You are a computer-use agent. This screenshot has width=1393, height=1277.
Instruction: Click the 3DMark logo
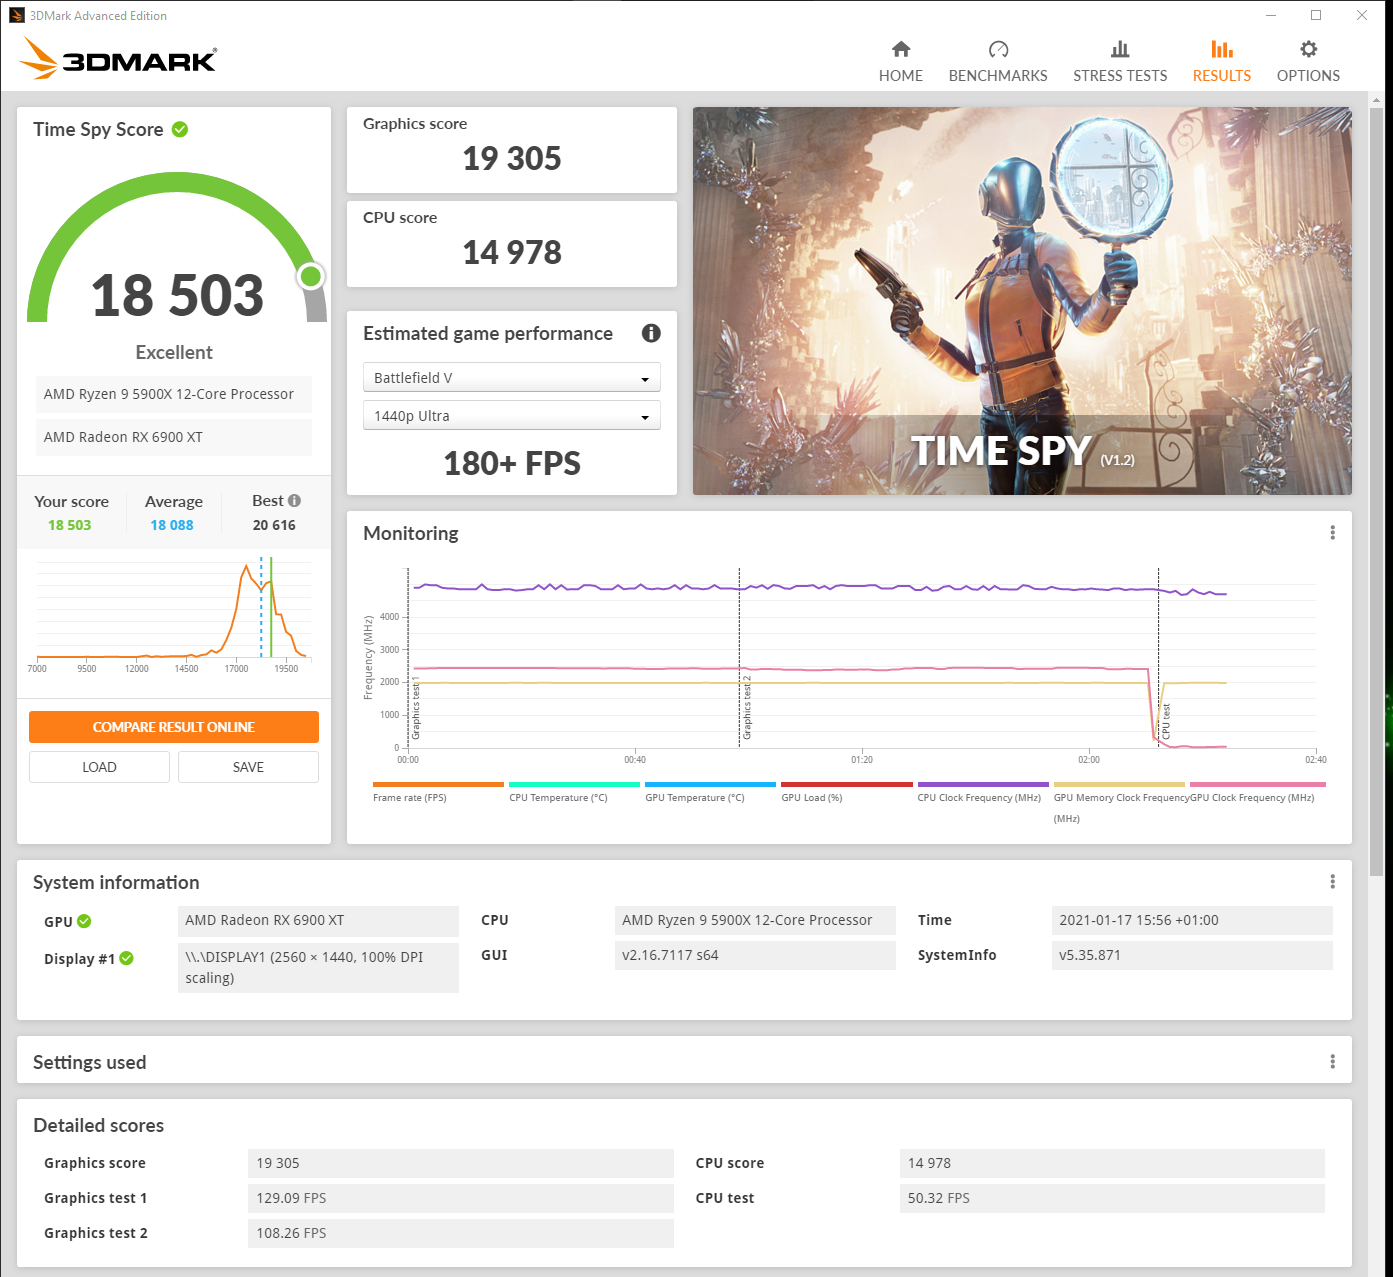117,59
